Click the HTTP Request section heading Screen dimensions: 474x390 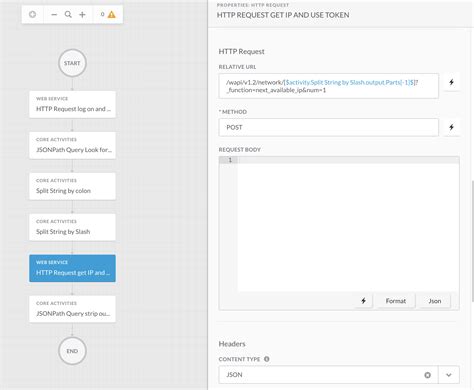[x=241, y=52]
